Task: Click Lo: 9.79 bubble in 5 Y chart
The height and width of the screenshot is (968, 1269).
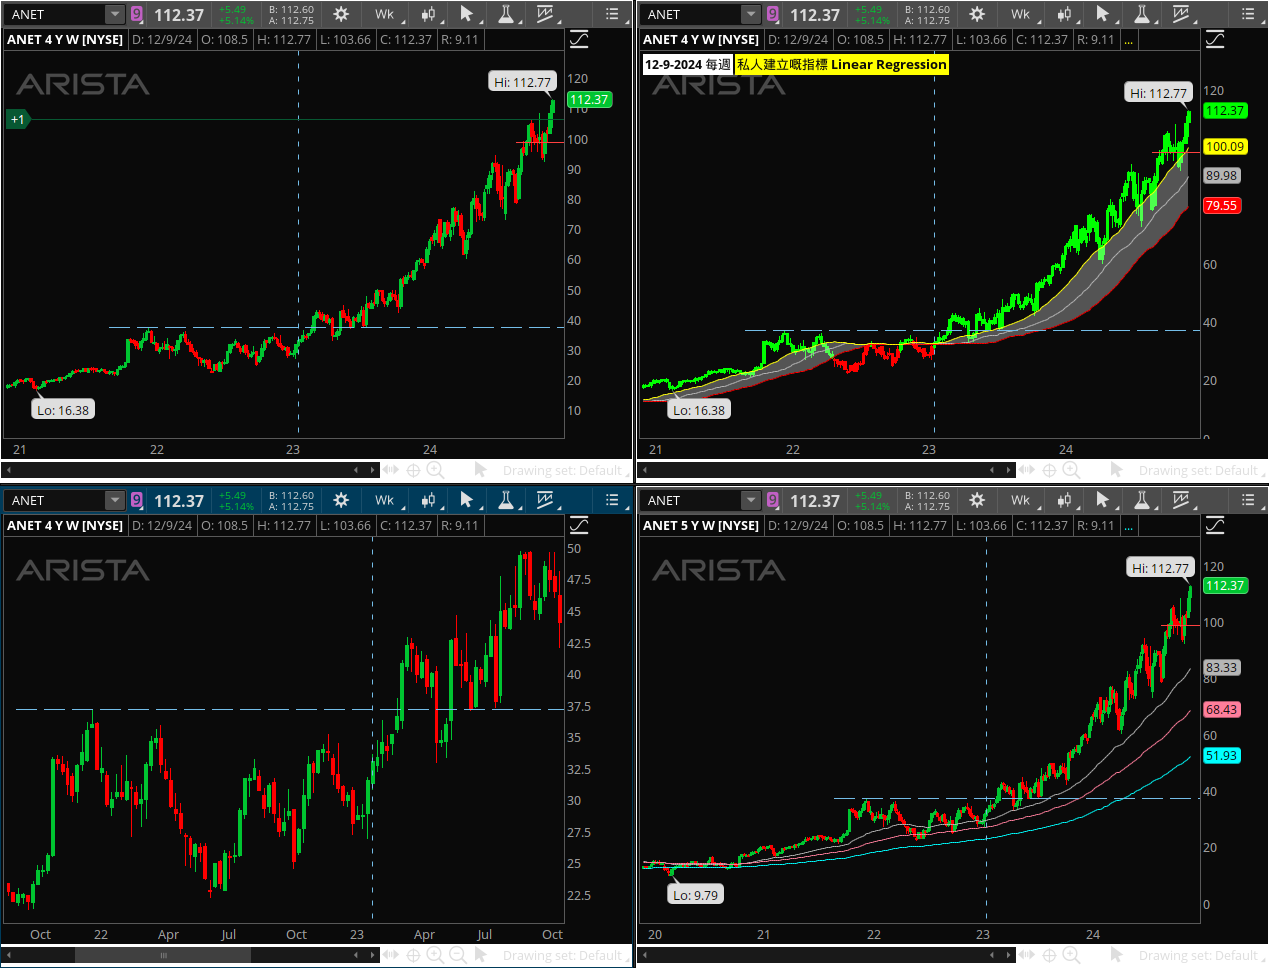Action: 695,895
